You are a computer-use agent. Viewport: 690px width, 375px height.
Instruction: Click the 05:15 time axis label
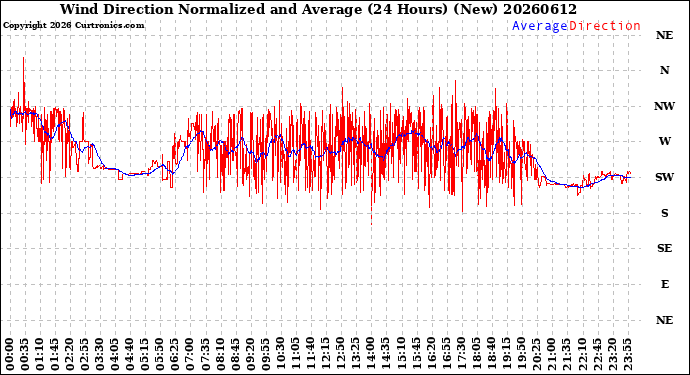point(145,355)
